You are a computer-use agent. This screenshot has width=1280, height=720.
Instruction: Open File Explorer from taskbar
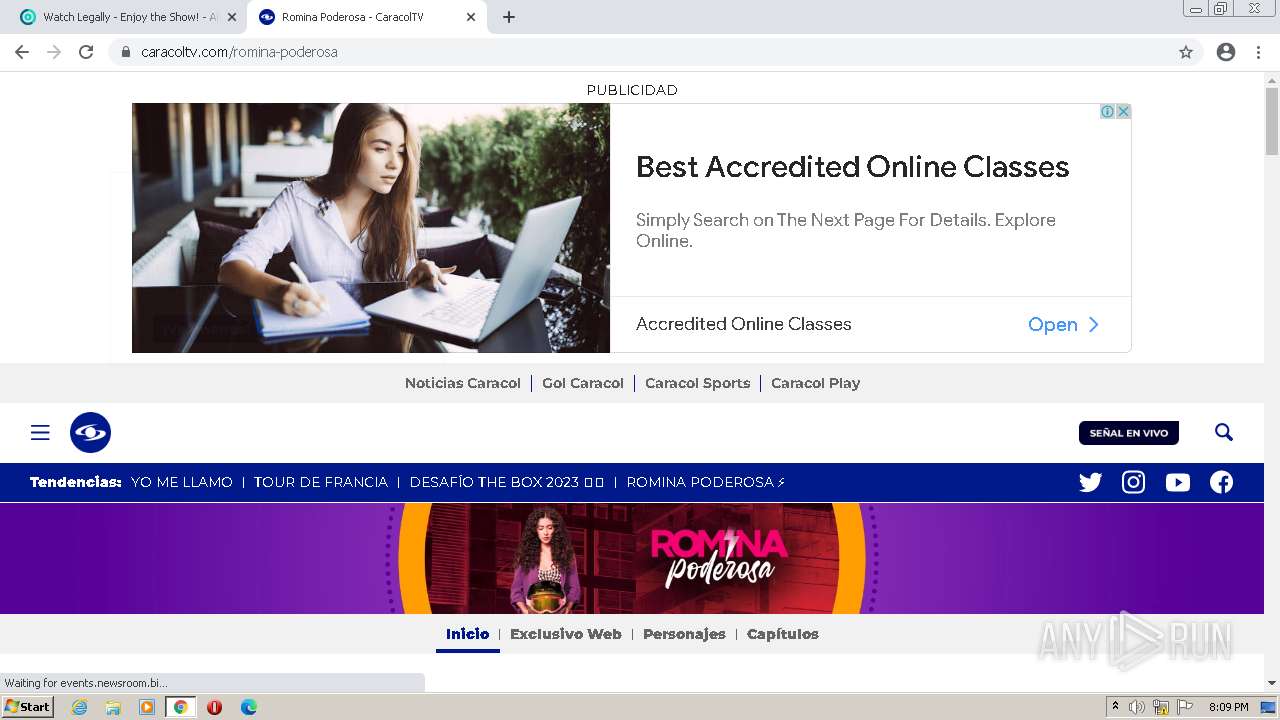(x=113, y=707)
